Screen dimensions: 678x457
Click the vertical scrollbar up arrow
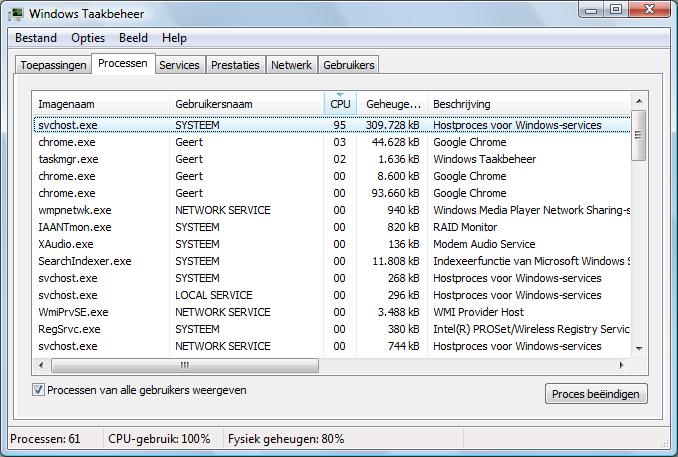click(639, 101)
